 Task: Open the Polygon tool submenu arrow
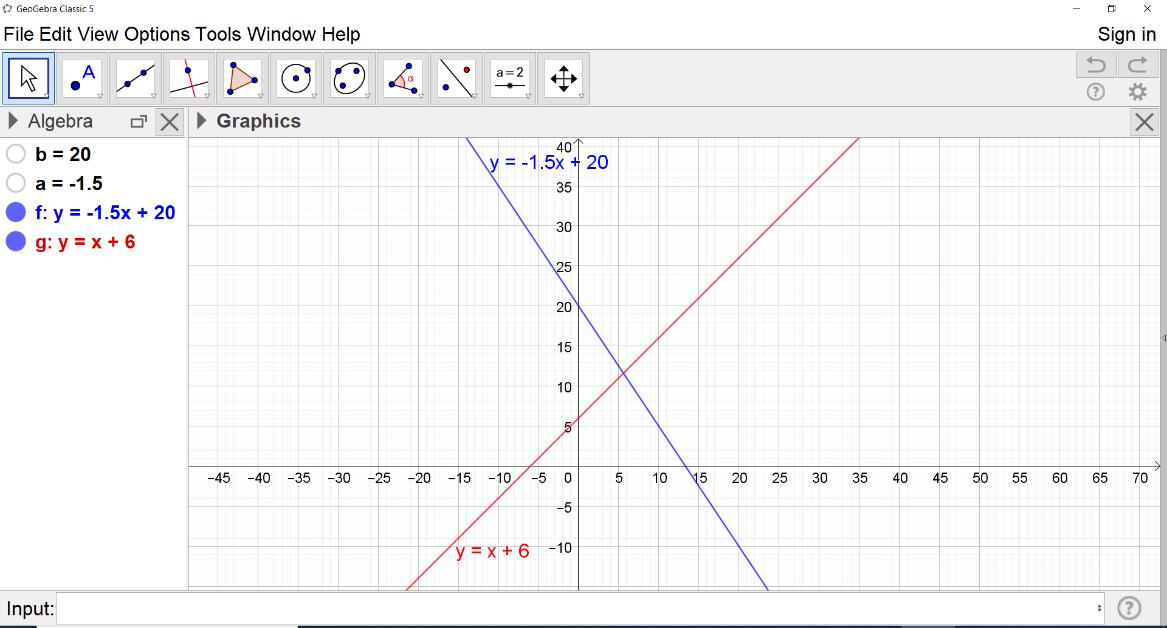coord(260,96)
